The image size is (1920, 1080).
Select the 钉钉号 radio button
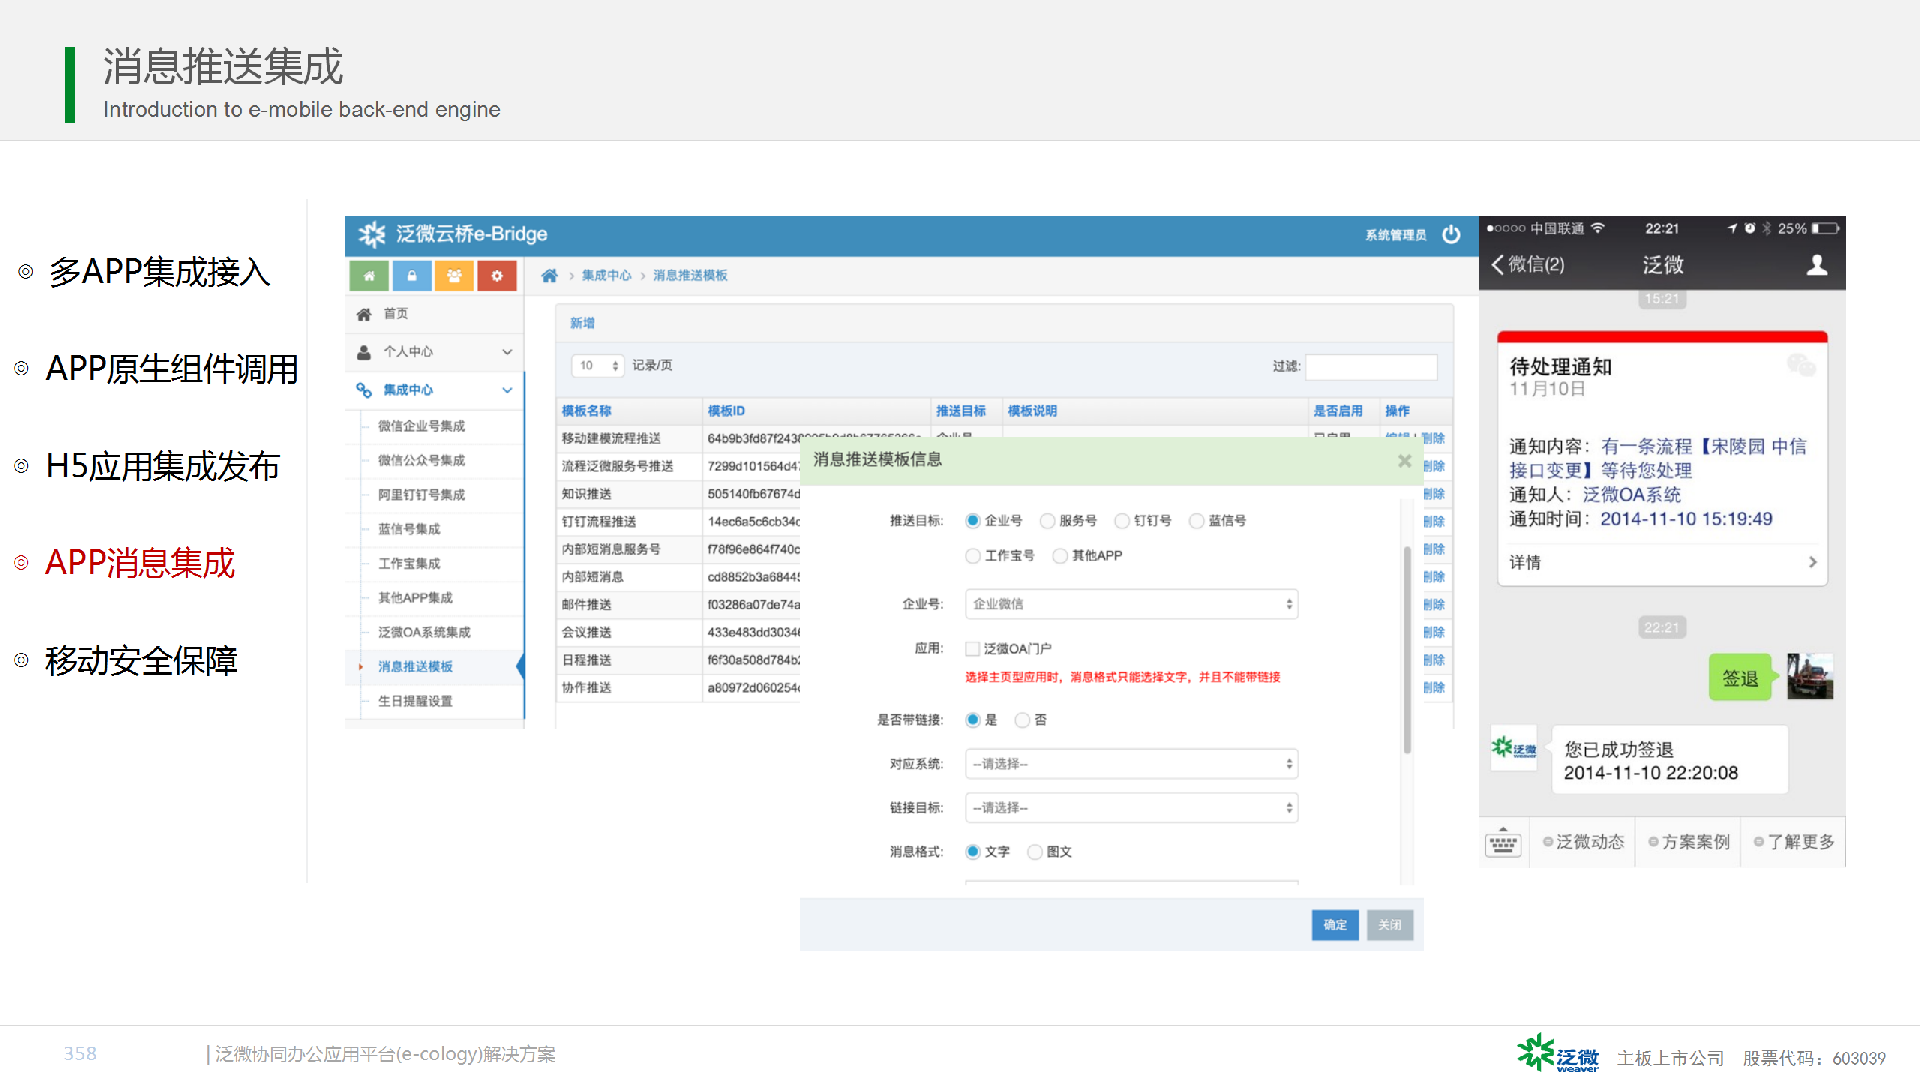point(1122,521)
